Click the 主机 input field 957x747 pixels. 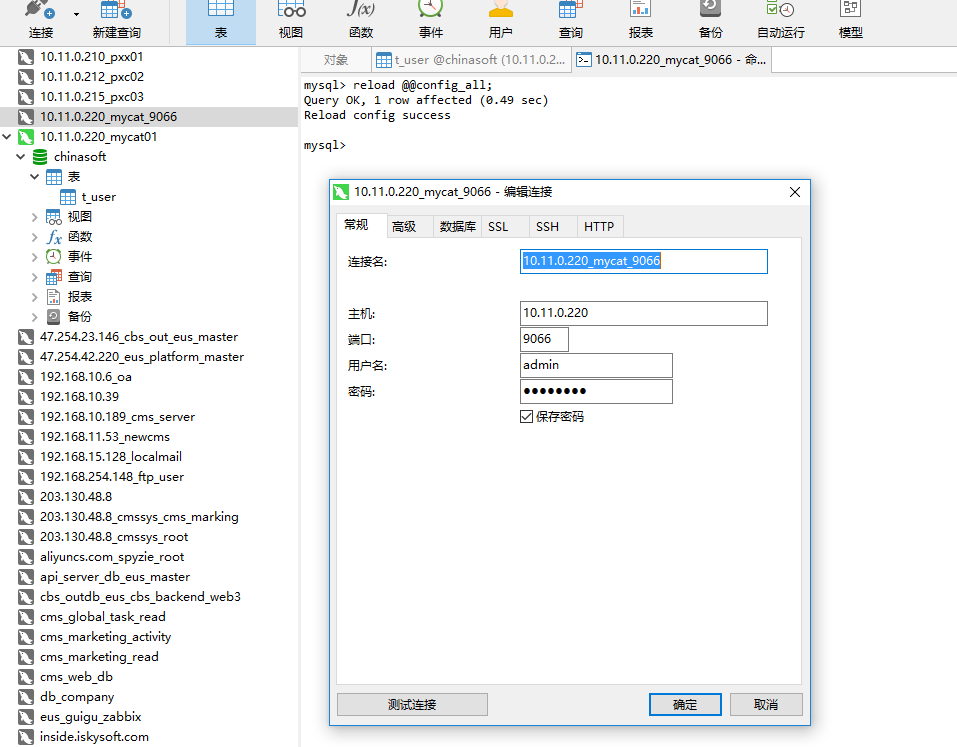(x=643, y=313)
